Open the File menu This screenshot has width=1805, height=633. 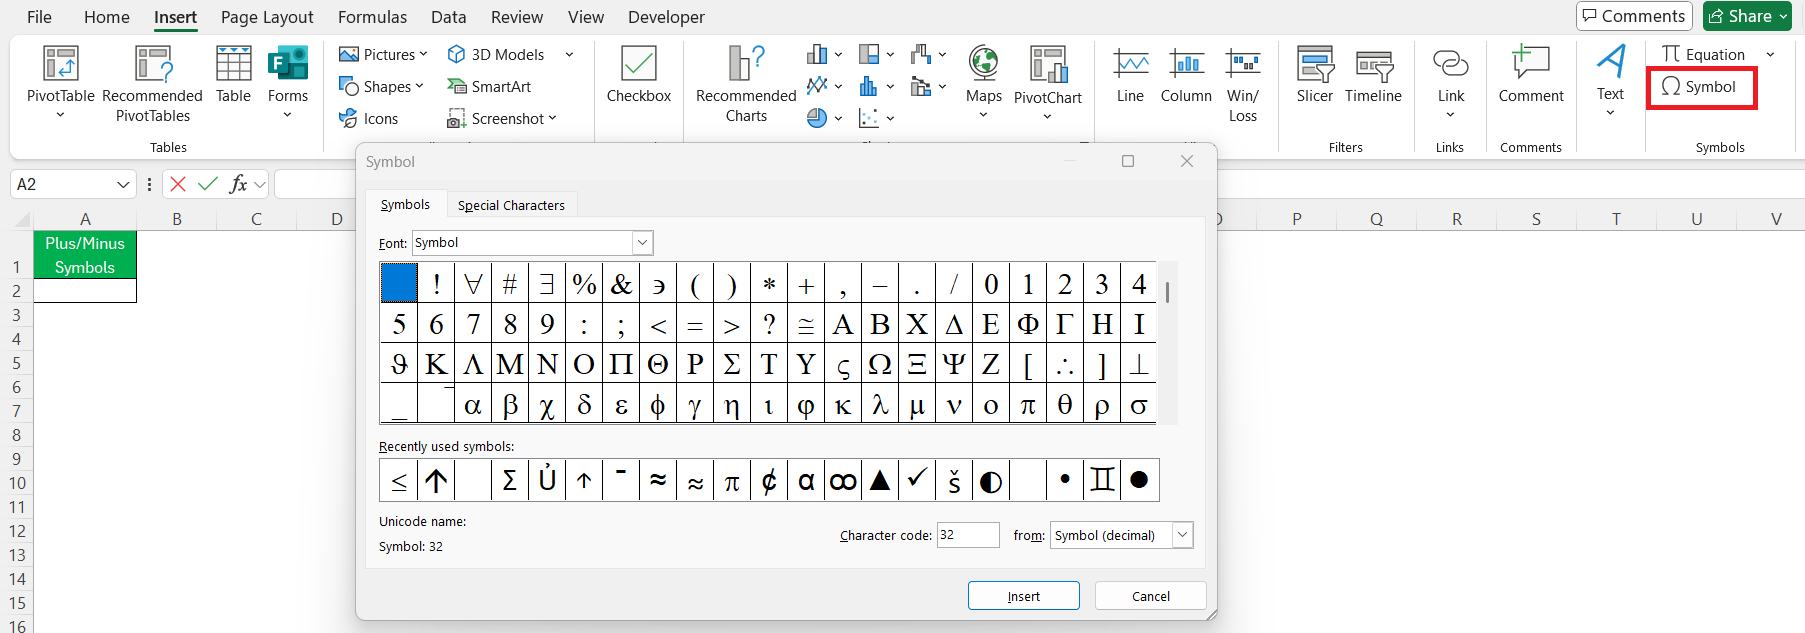pyautogui.click(x=40, y=17)
